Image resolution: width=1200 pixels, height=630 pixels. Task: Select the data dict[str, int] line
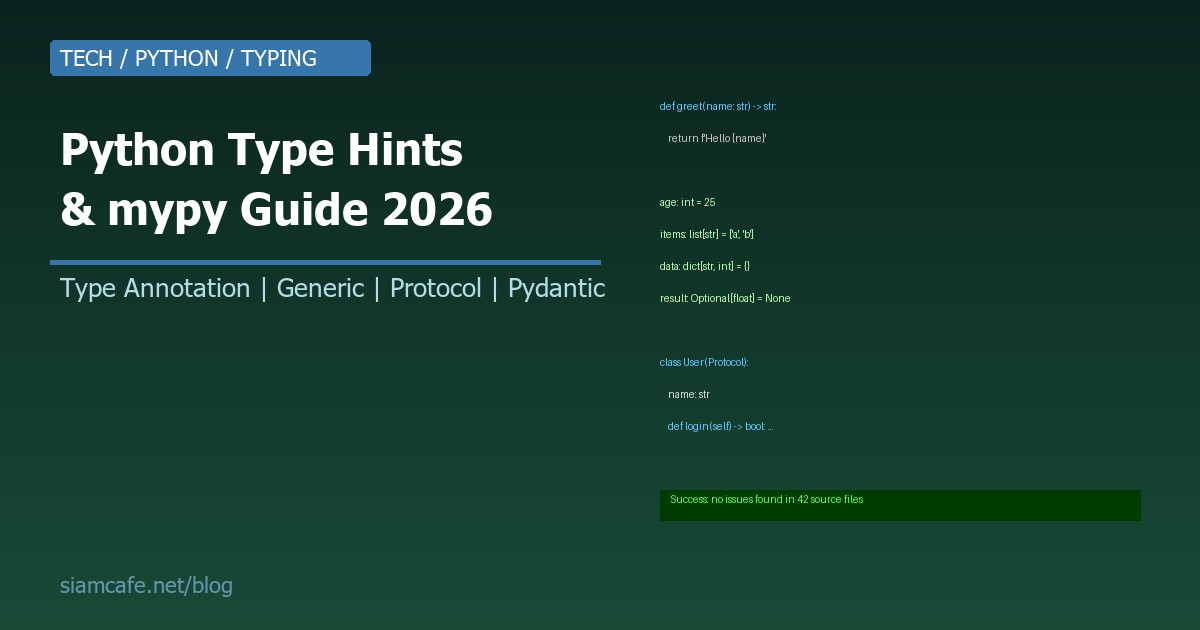coord(703,266)
